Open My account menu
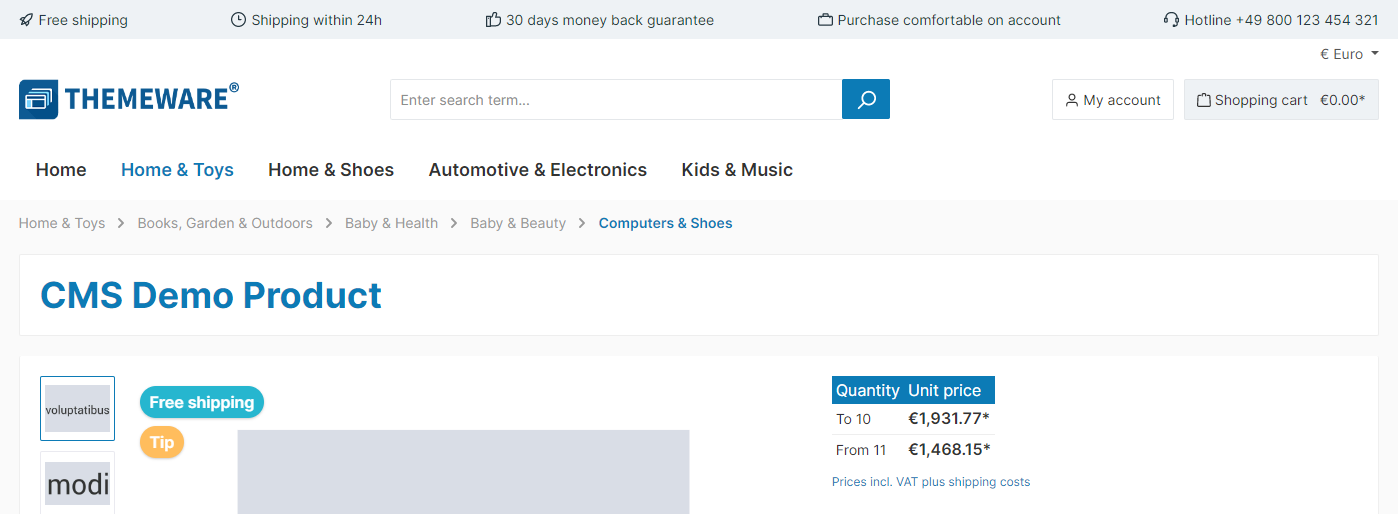The height and width of the screenshot is (514, 1398). (1112, 100)
